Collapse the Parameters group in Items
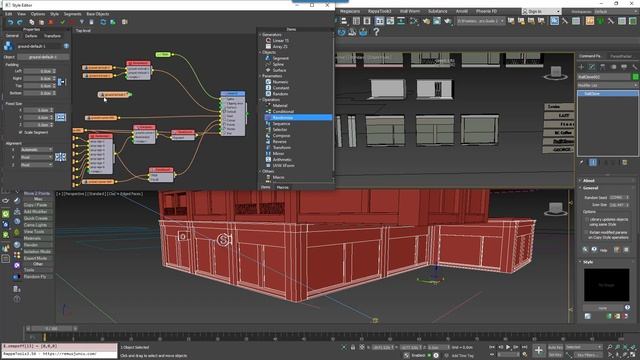 pos(260,76)
